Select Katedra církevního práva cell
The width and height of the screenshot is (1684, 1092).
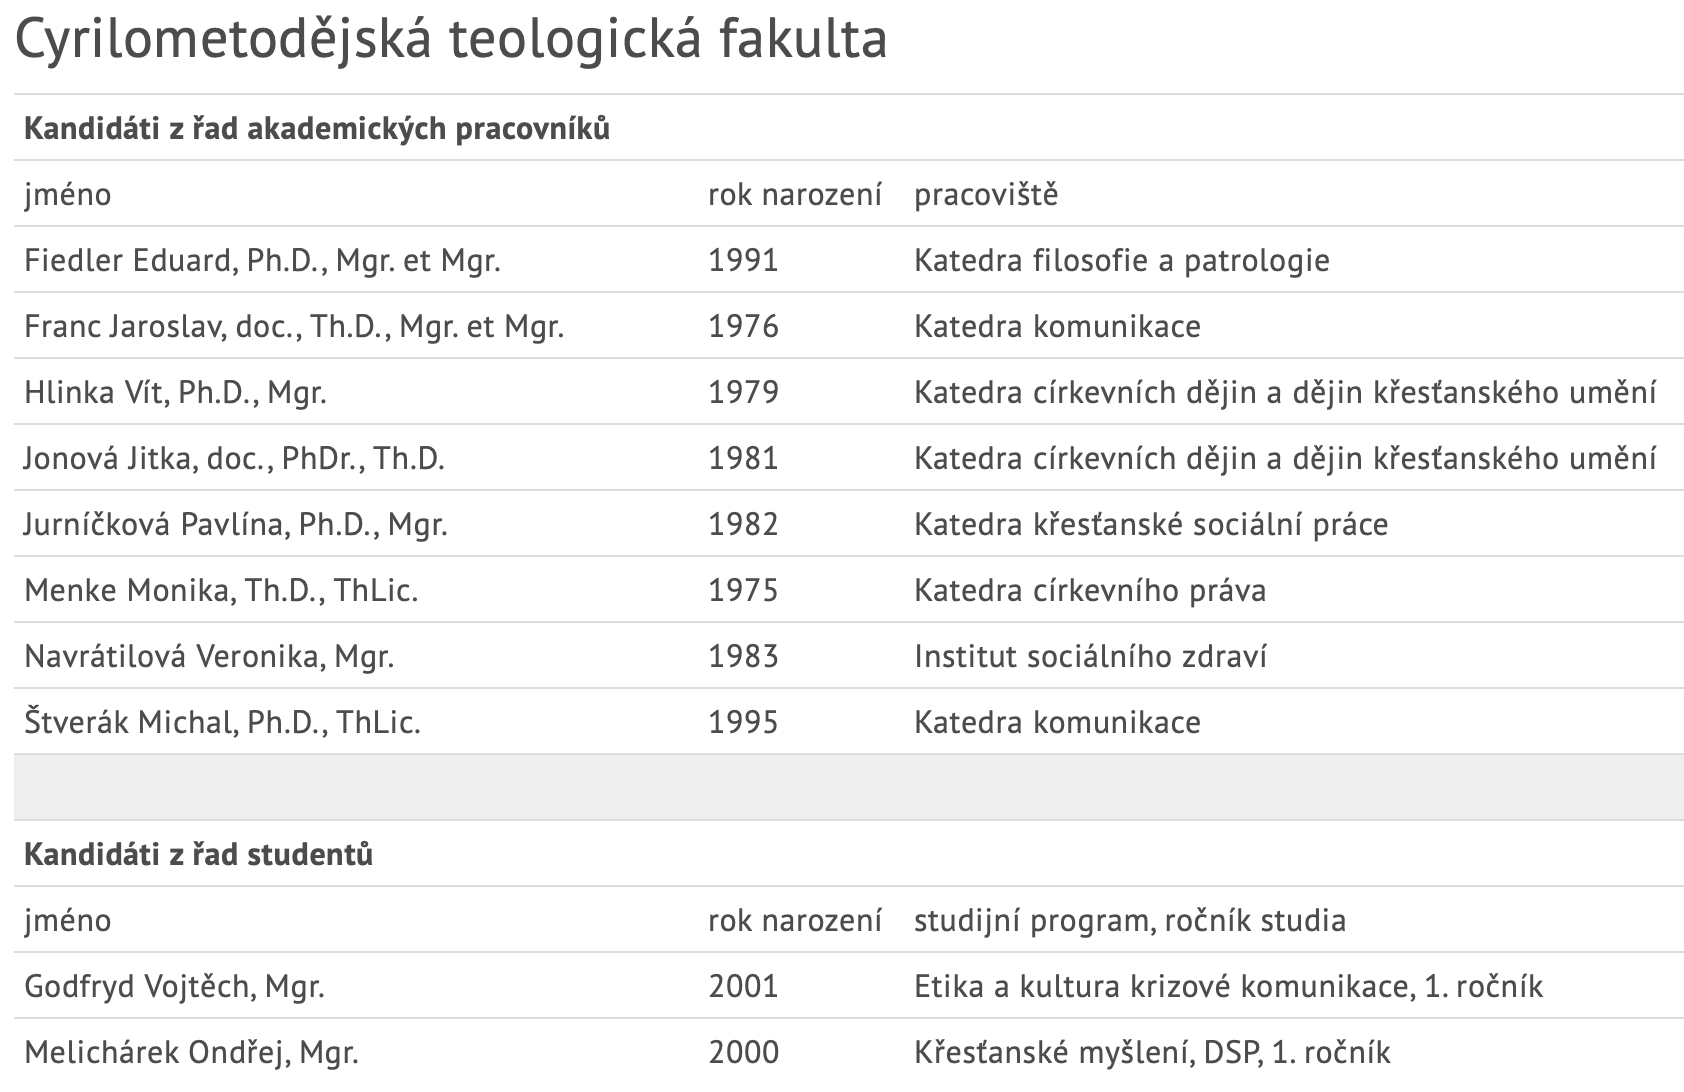pos(1089,591)
